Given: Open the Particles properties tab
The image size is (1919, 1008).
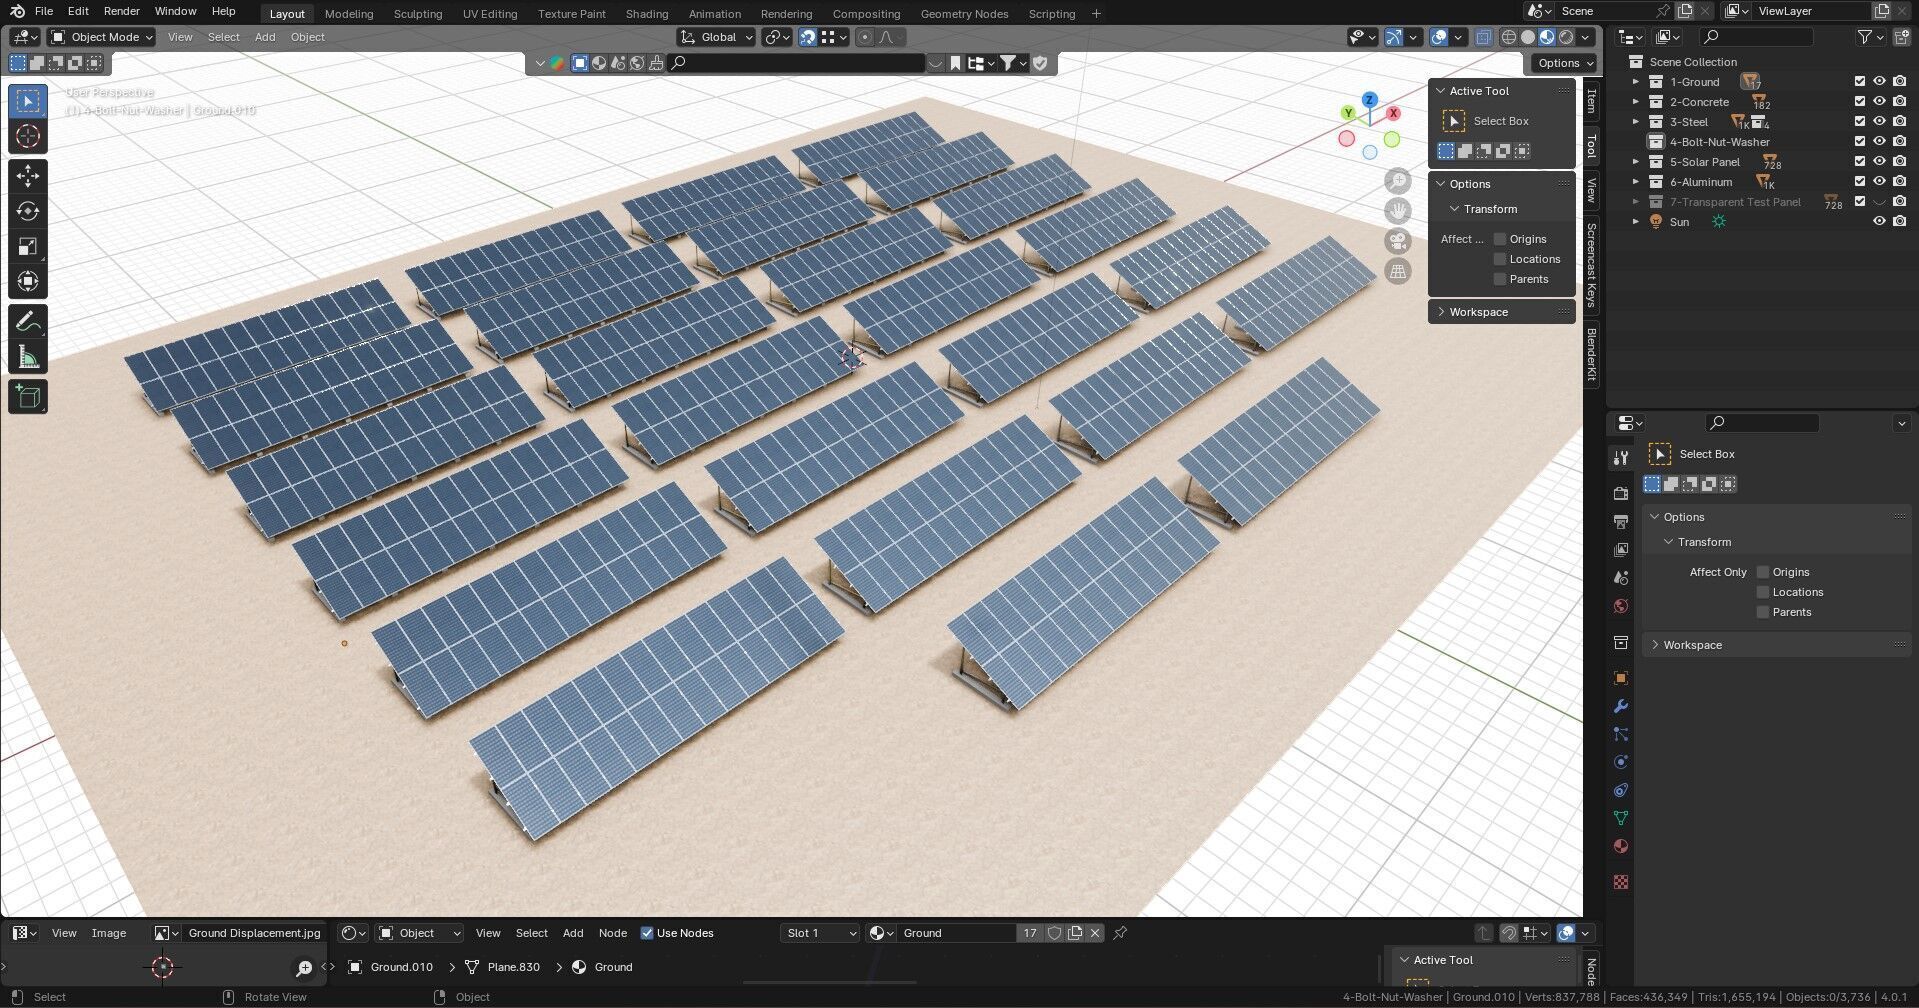Looking at the screenshot, I should pos(1621,734).
